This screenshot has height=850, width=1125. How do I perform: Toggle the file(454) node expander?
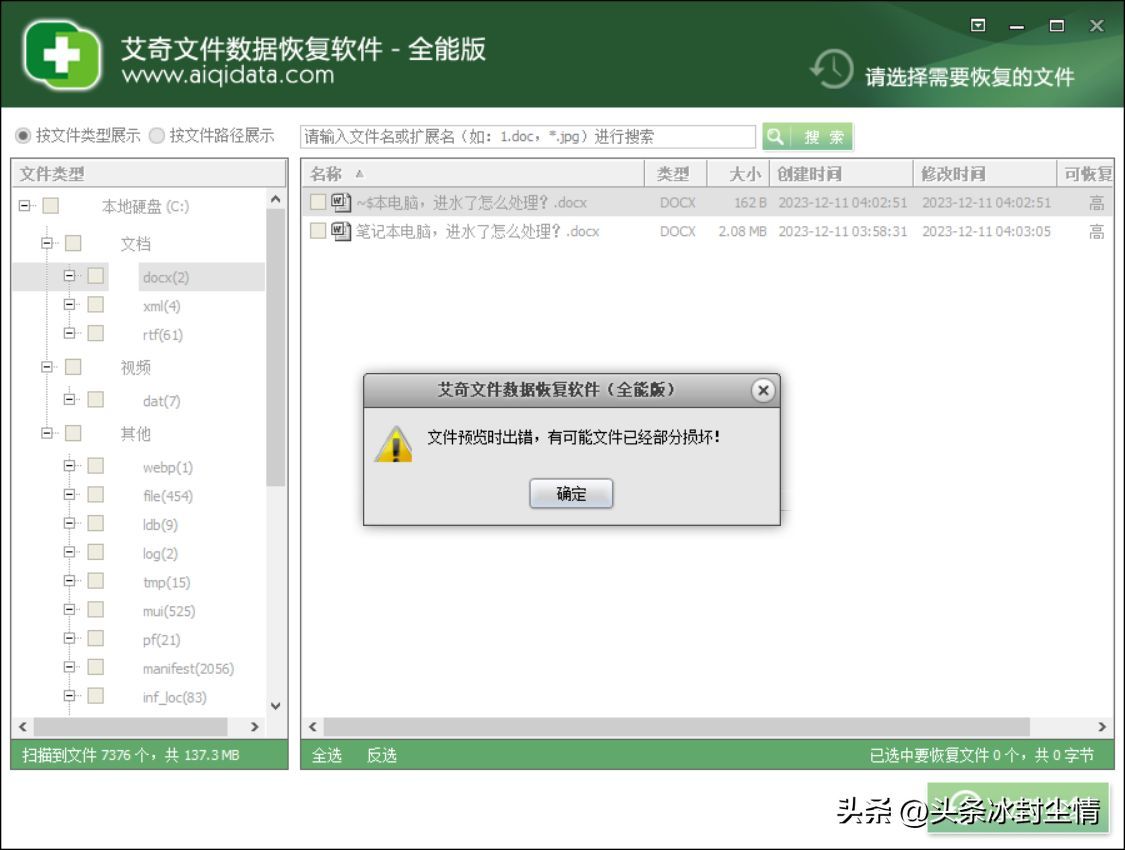tap(70, 494)
